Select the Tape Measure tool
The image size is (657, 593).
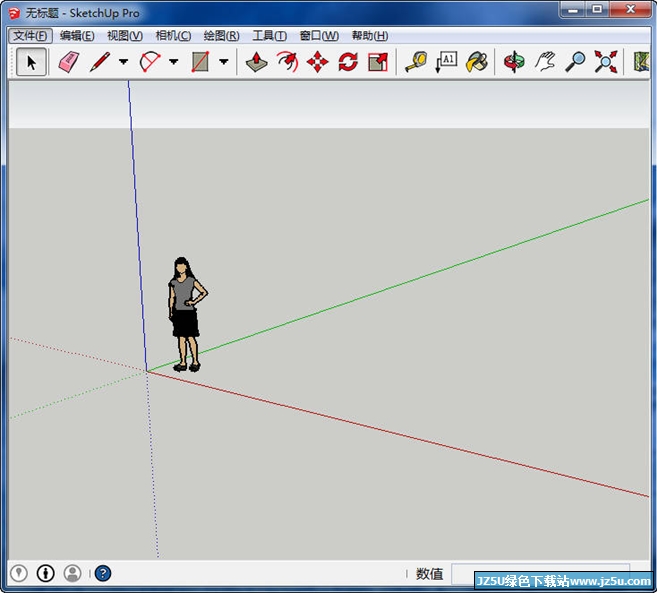click(x=416, y=62)
